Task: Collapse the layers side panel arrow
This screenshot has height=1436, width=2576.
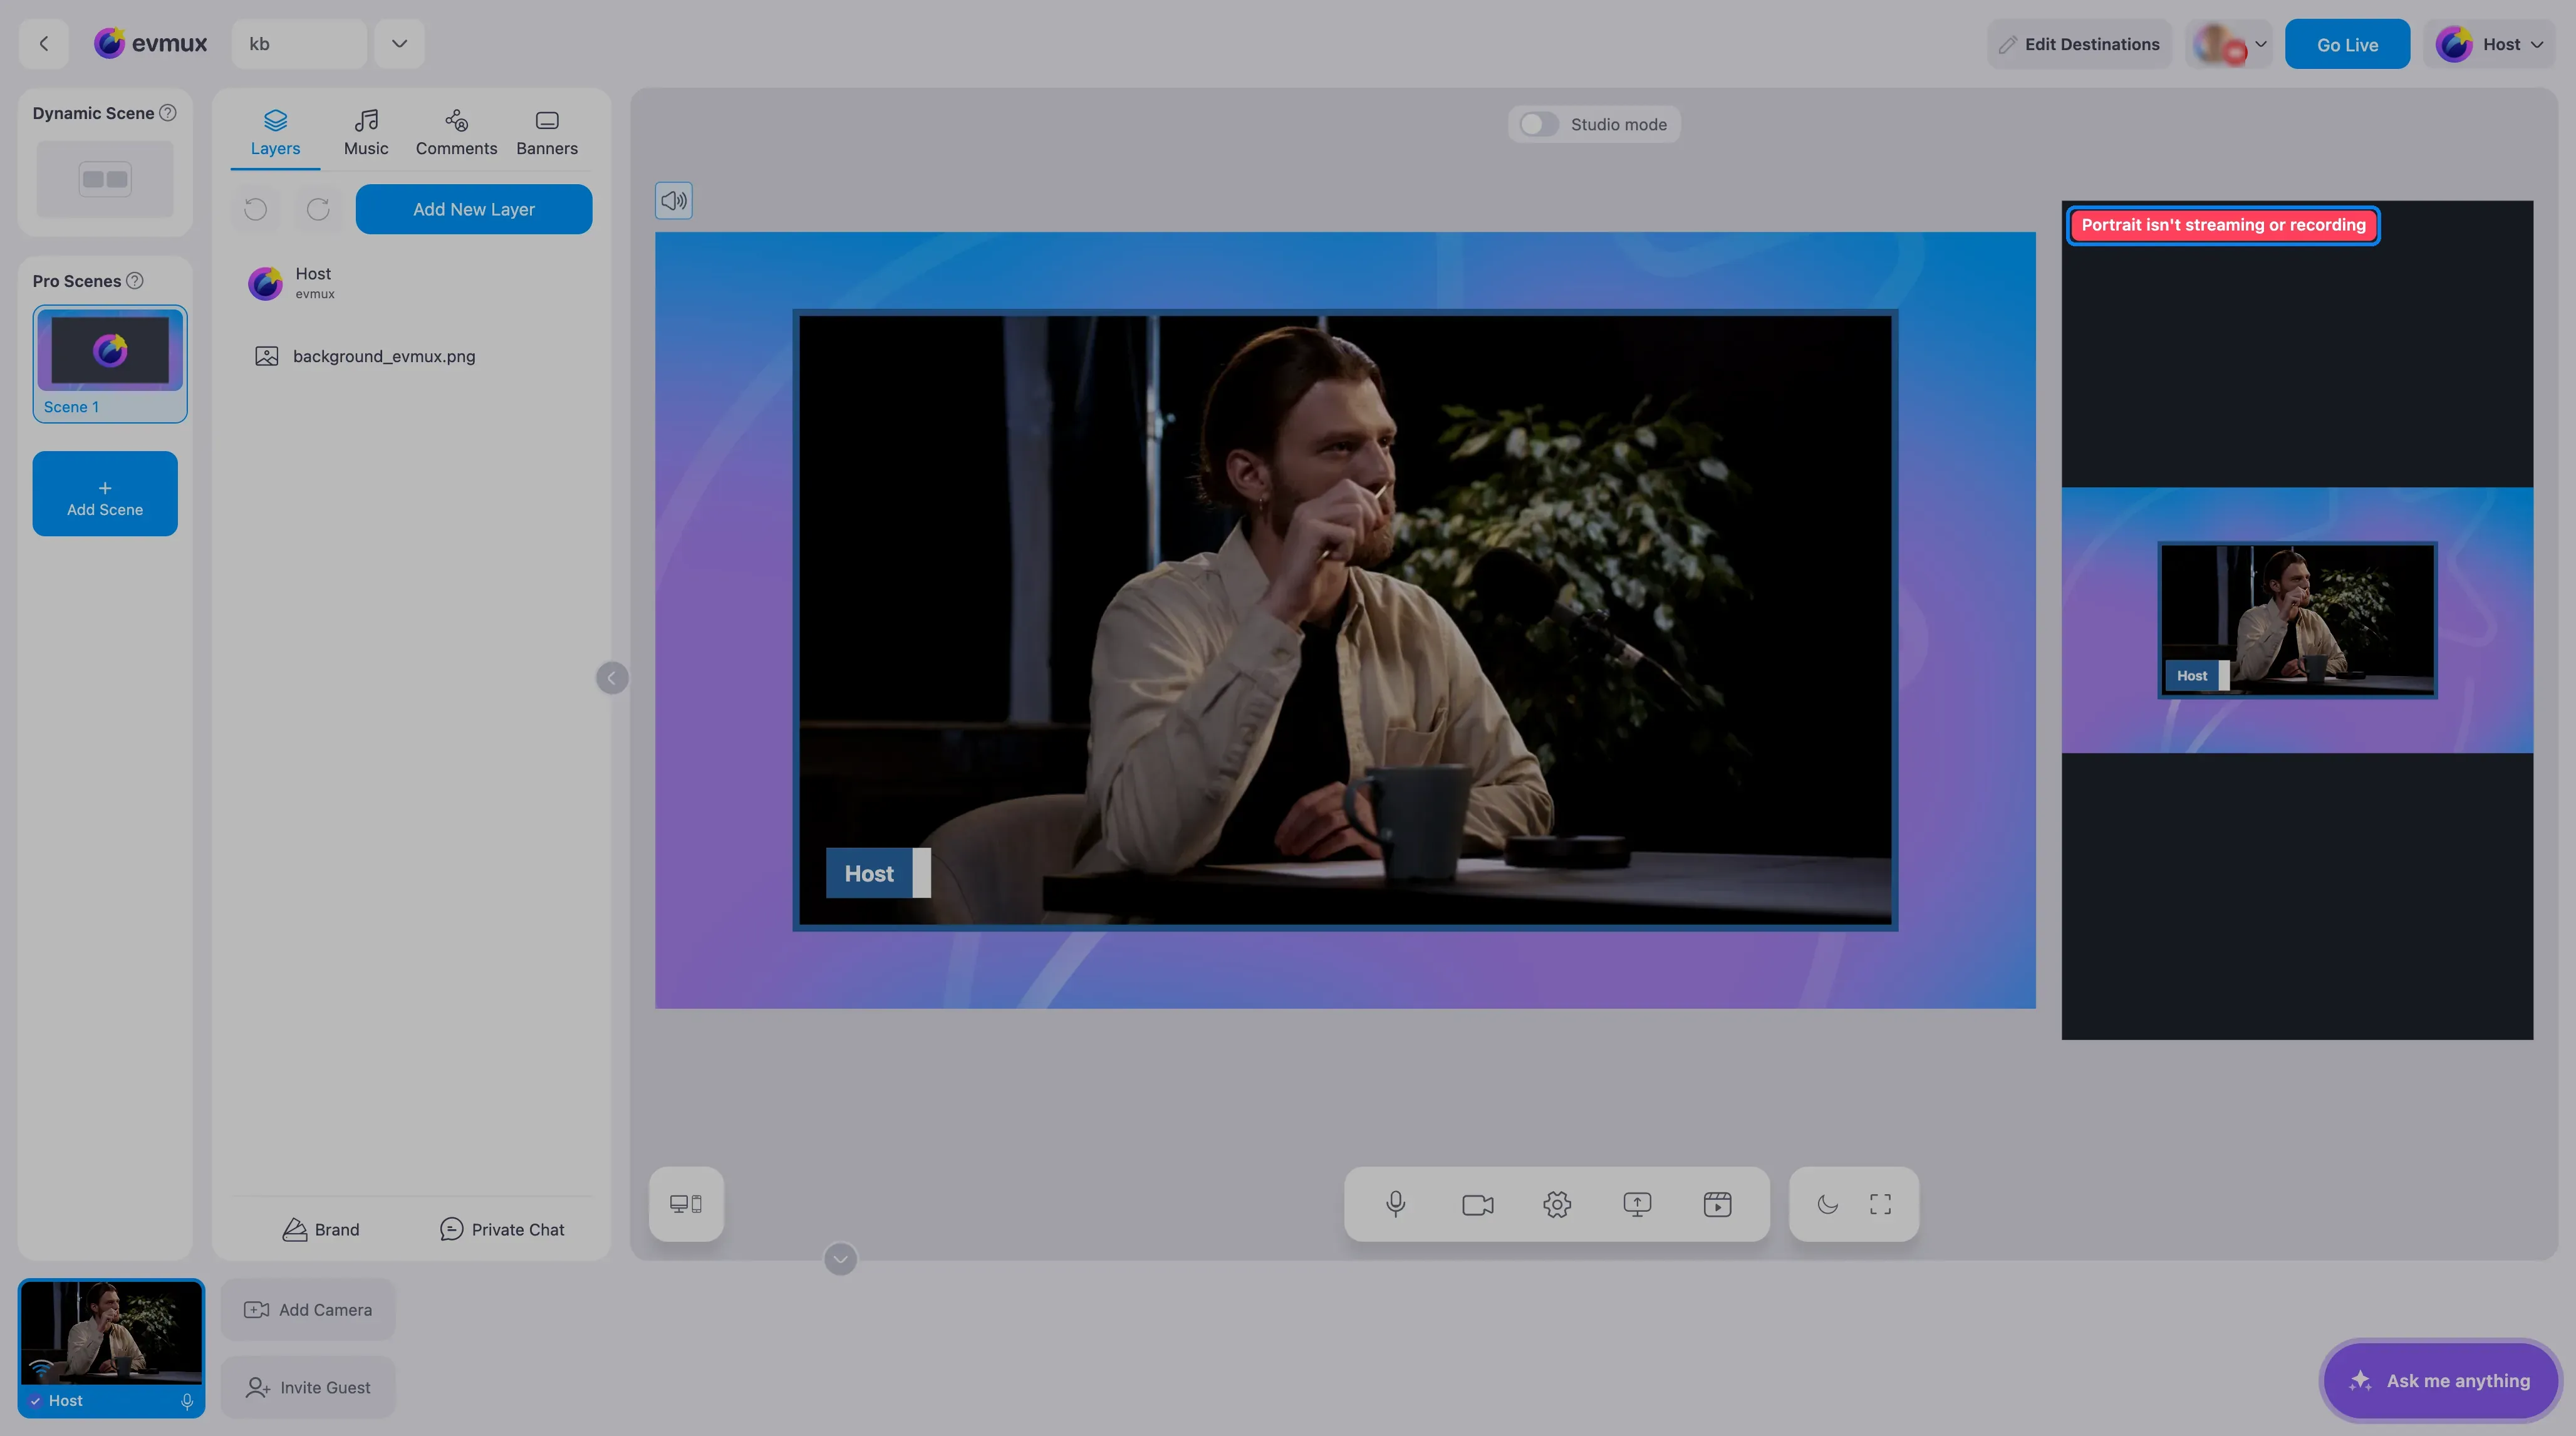Action: pyautogui.click(x=612, y=678)
